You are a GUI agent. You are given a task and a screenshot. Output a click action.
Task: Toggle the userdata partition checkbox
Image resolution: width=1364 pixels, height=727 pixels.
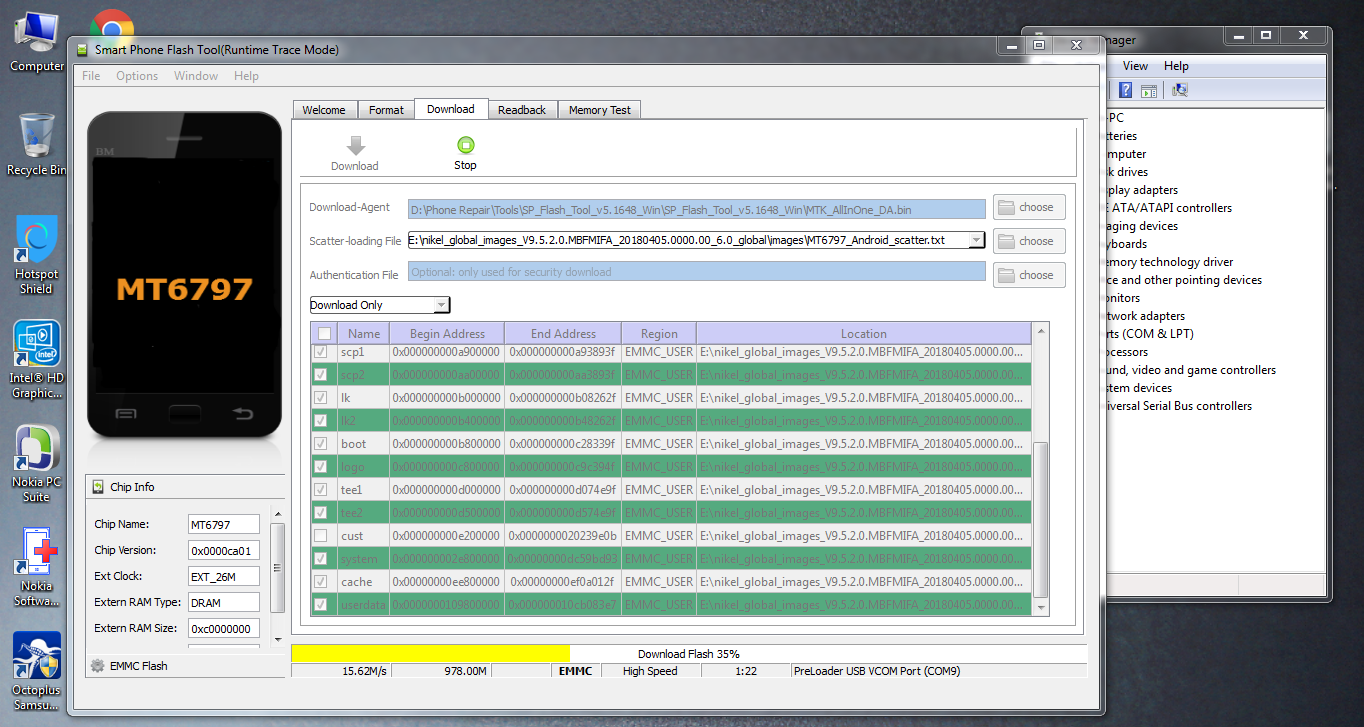[x=321, y=604]
